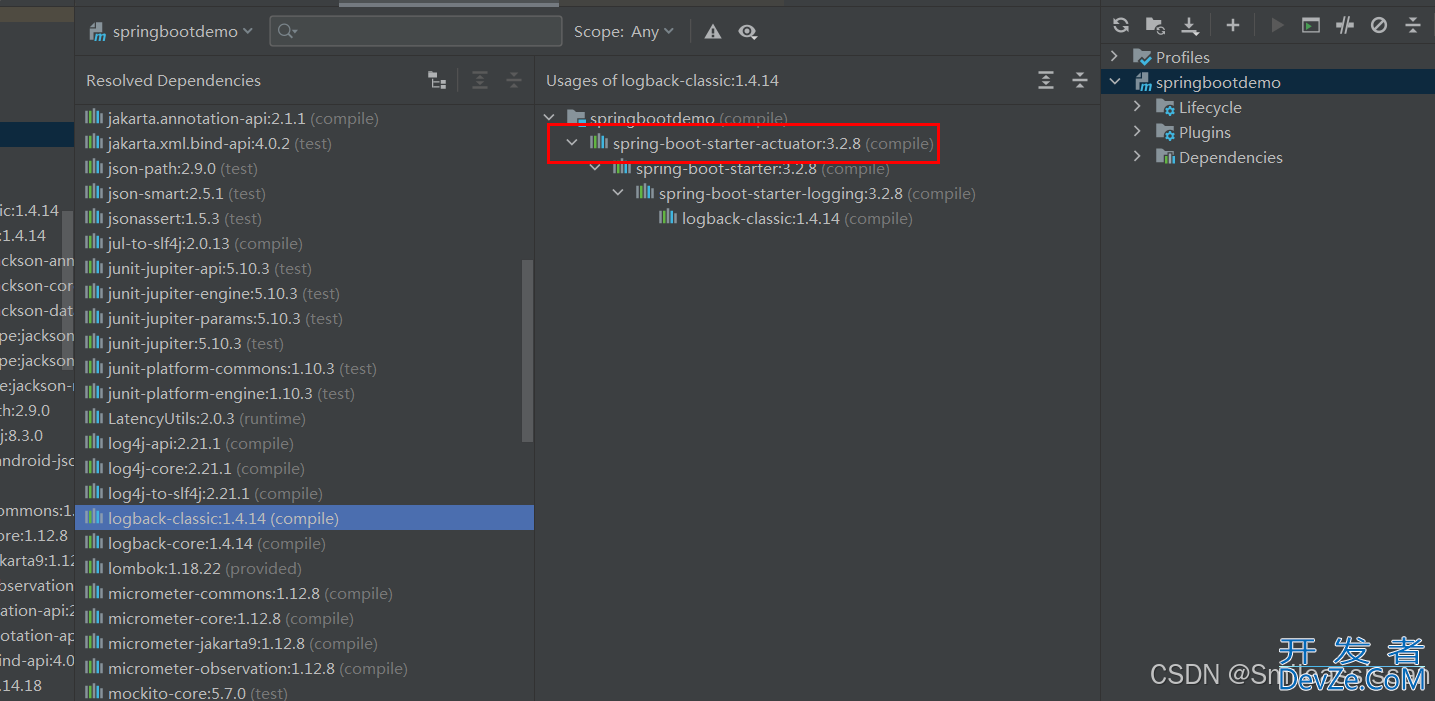Click Add Maven Projects plus icon

pyautogui.click(x=1233, y=26)
